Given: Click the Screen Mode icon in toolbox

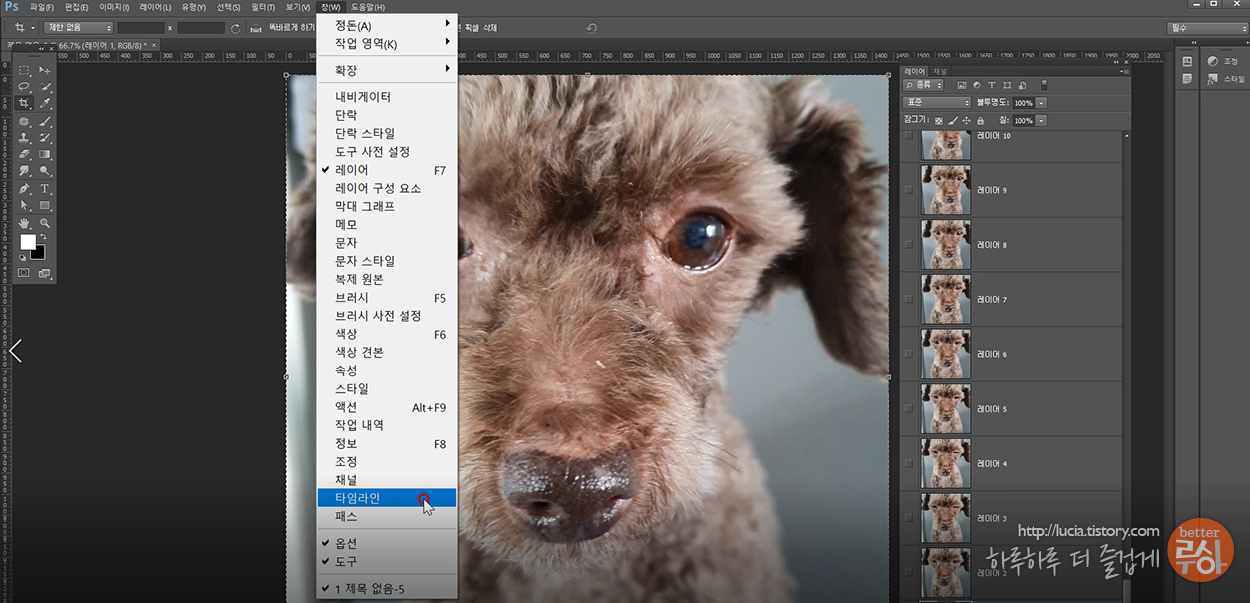Looking at the screenshot, I should 45,272.
